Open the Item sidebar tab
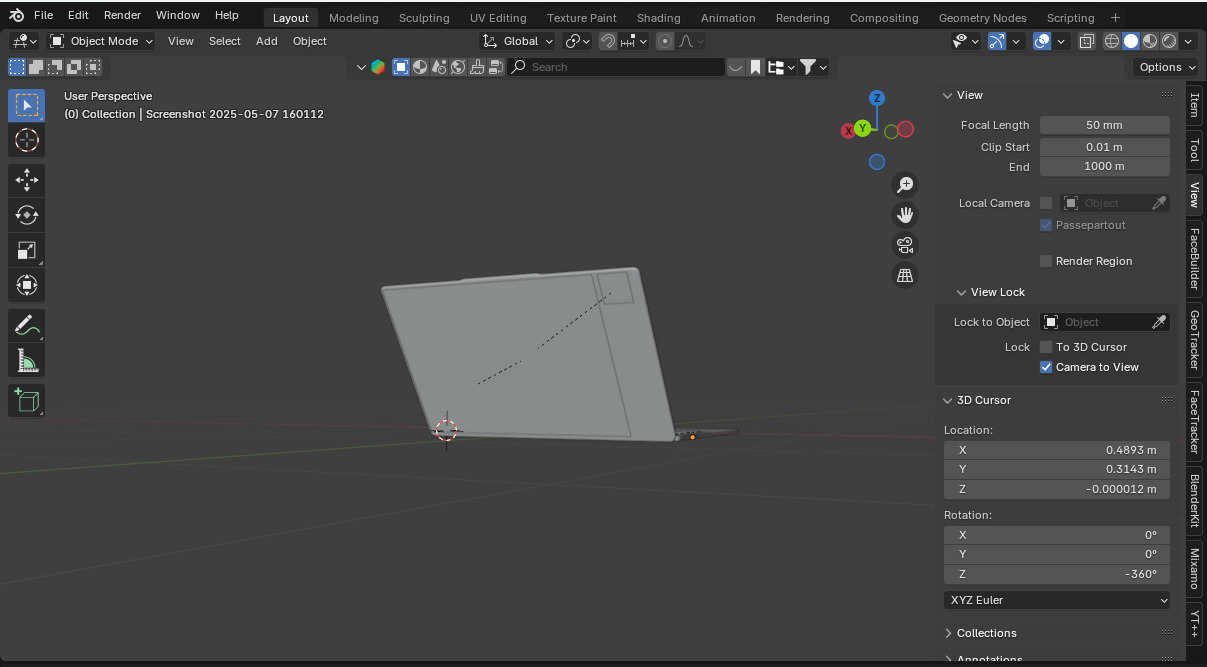1207x667 pixels. click(1194, 105)
